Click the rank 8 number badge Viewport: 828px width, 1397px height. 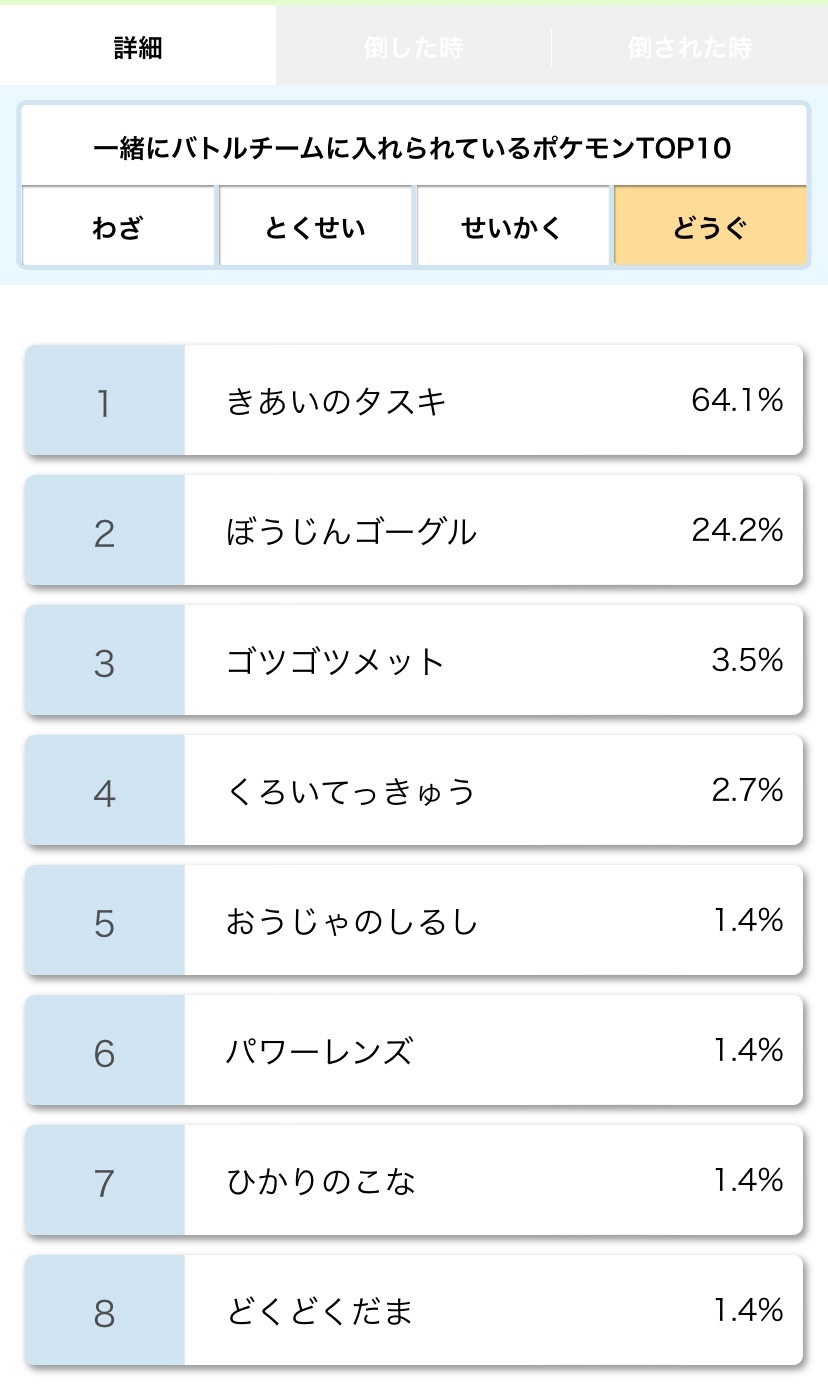coord(104,1312)
